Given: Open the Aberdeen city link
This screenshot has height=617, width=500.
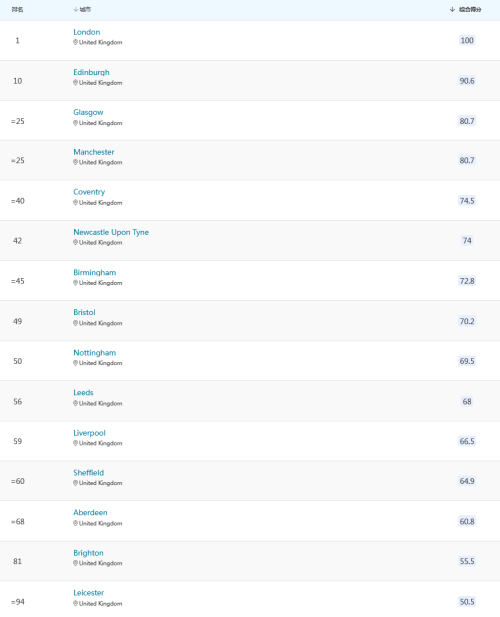Looking at the screenshot, I should (90, 513).
